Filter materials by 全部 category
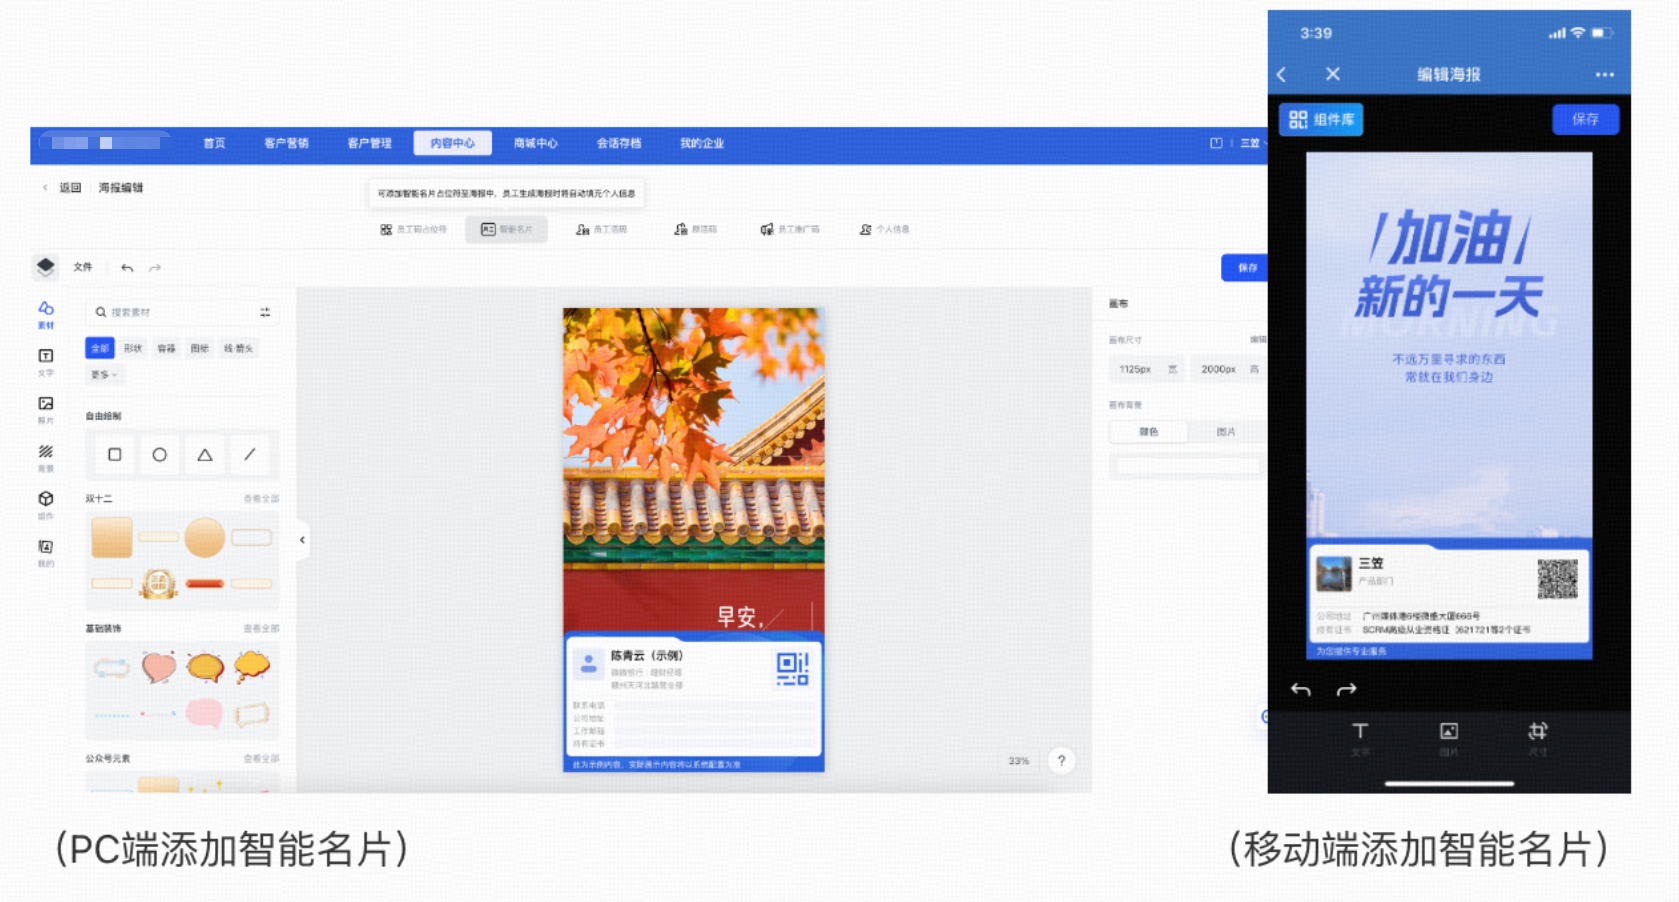The width and height of the screenshot is (1679, 902). 100,348
